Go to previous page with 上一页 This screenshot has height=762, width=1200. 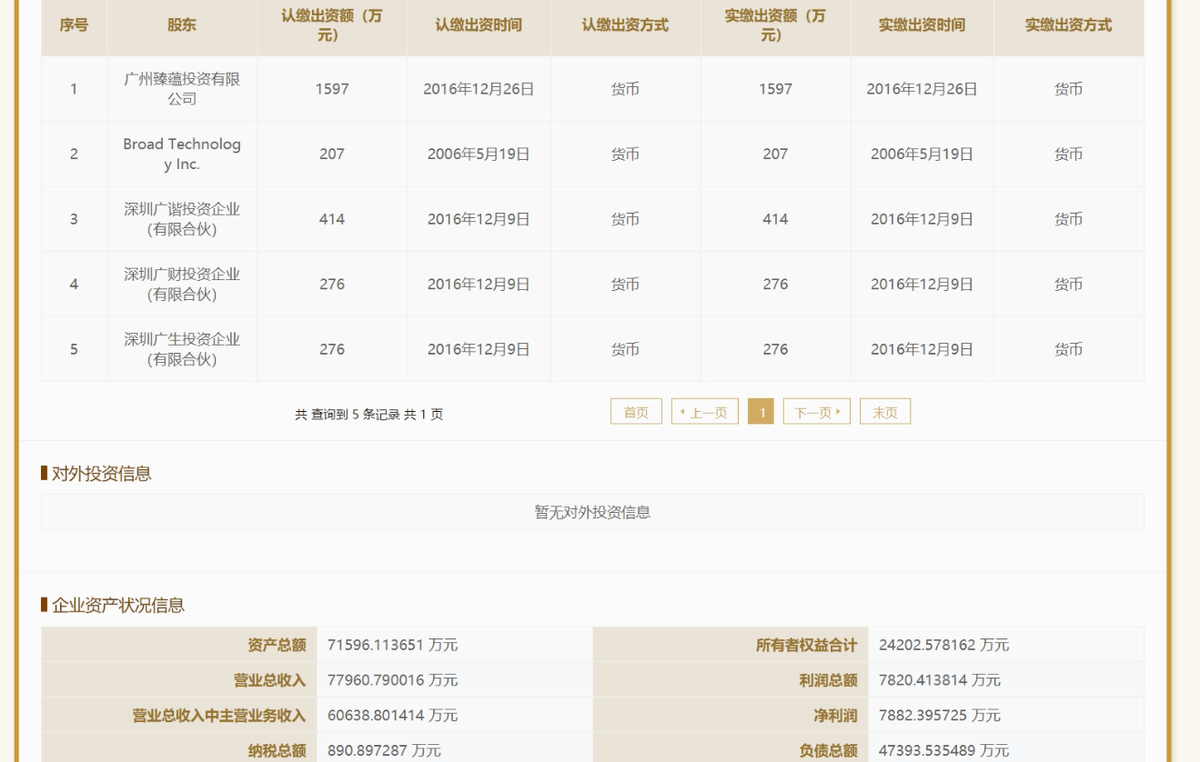point(705,412)
